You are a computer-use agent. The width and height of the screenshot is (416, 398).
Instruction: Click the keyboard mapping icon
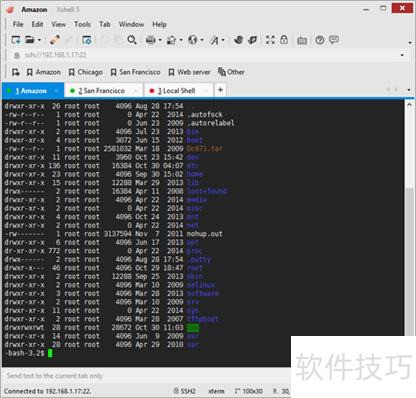coord(302,40)
